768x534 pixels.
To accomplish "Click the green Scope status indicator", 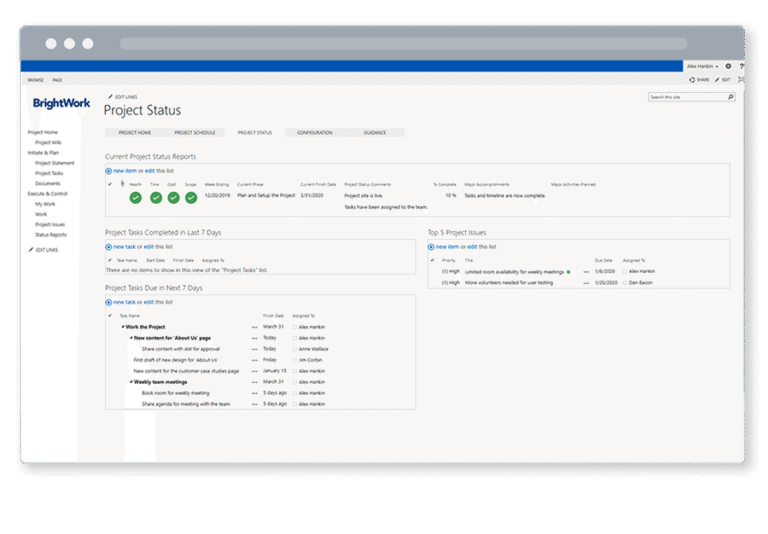I will click(191, 197).
